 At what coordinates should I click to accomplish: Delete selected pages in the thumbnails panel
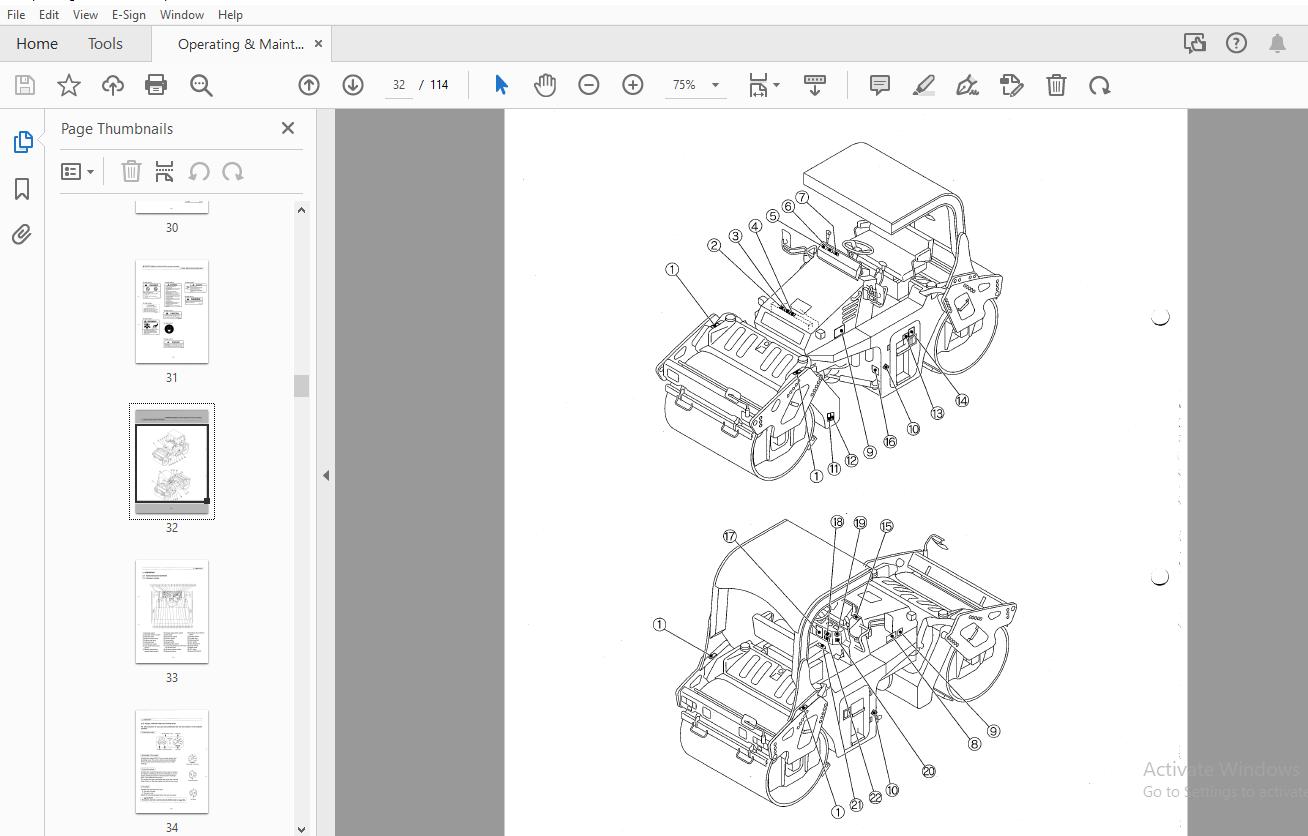point(131,172)
